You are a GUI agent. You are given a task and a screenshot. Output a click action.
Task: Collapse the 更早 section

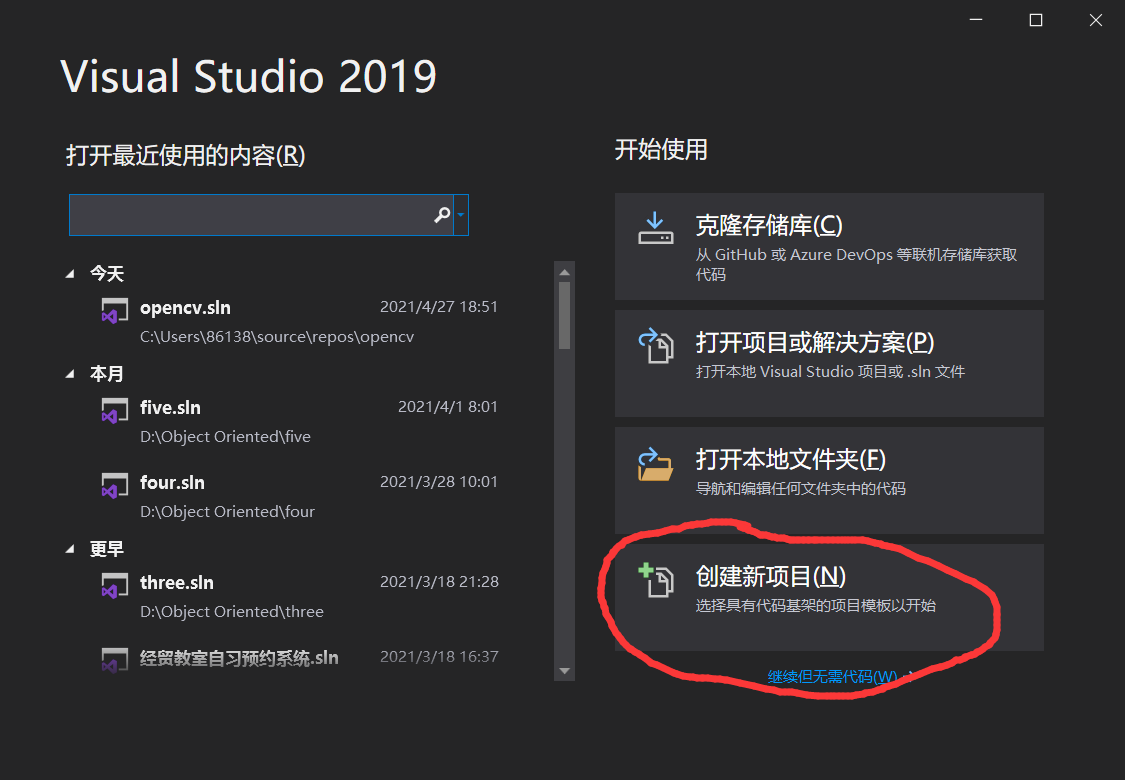click(69, 548)
